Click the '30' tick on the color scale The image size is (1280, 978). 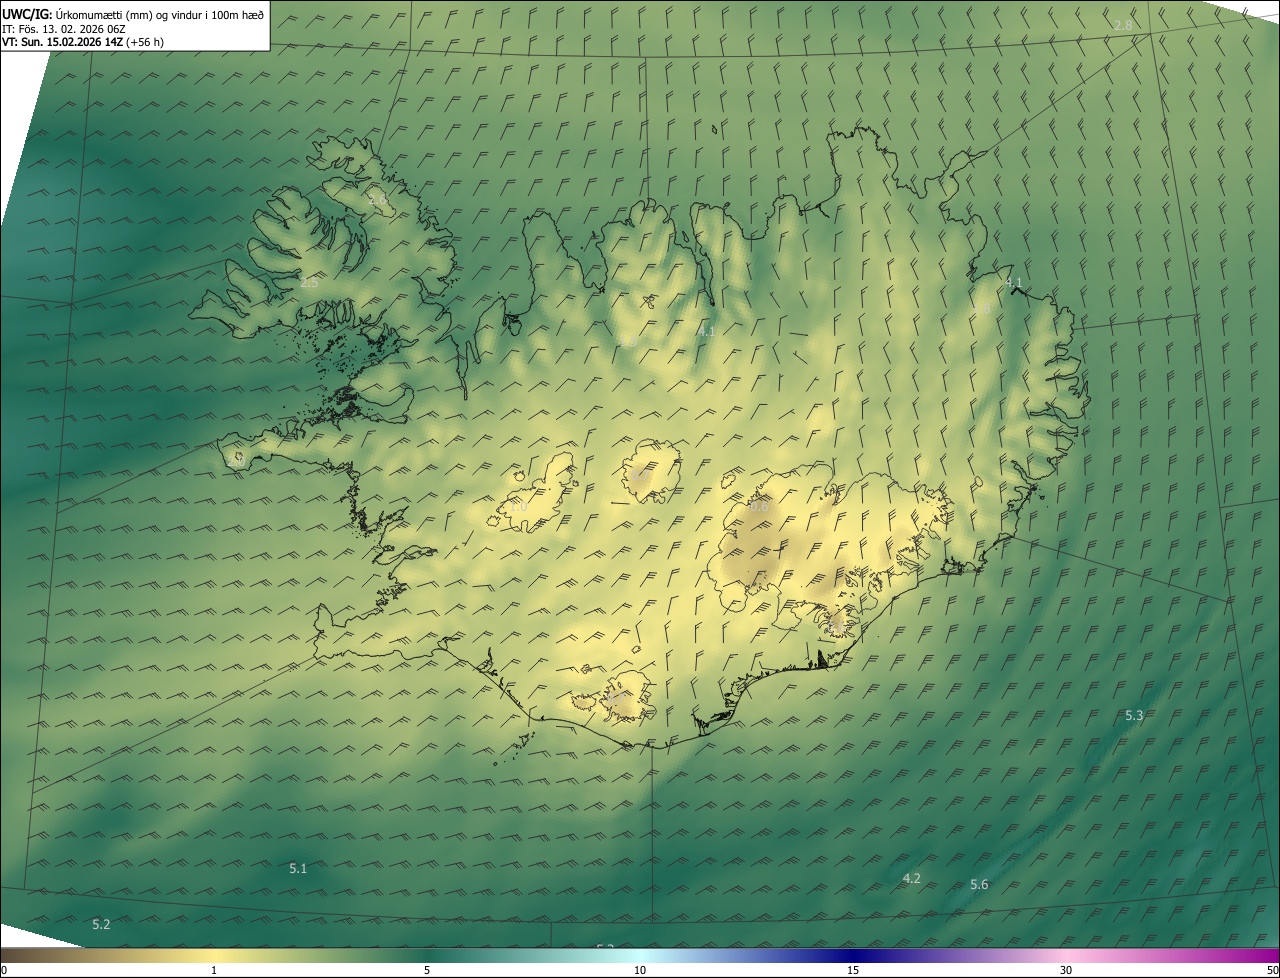click(1066, 970)
